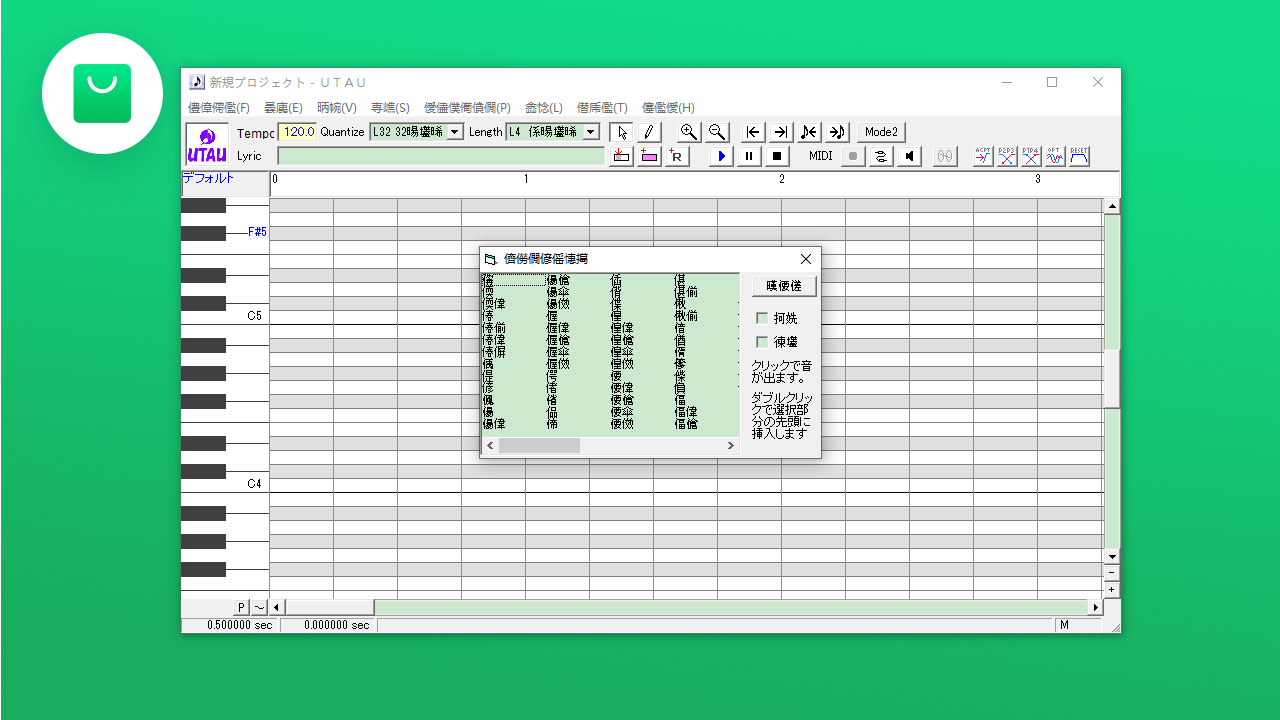Open the L4 note Length dropdown
This screenshot has height=720, width=1280.
(589, 131)
